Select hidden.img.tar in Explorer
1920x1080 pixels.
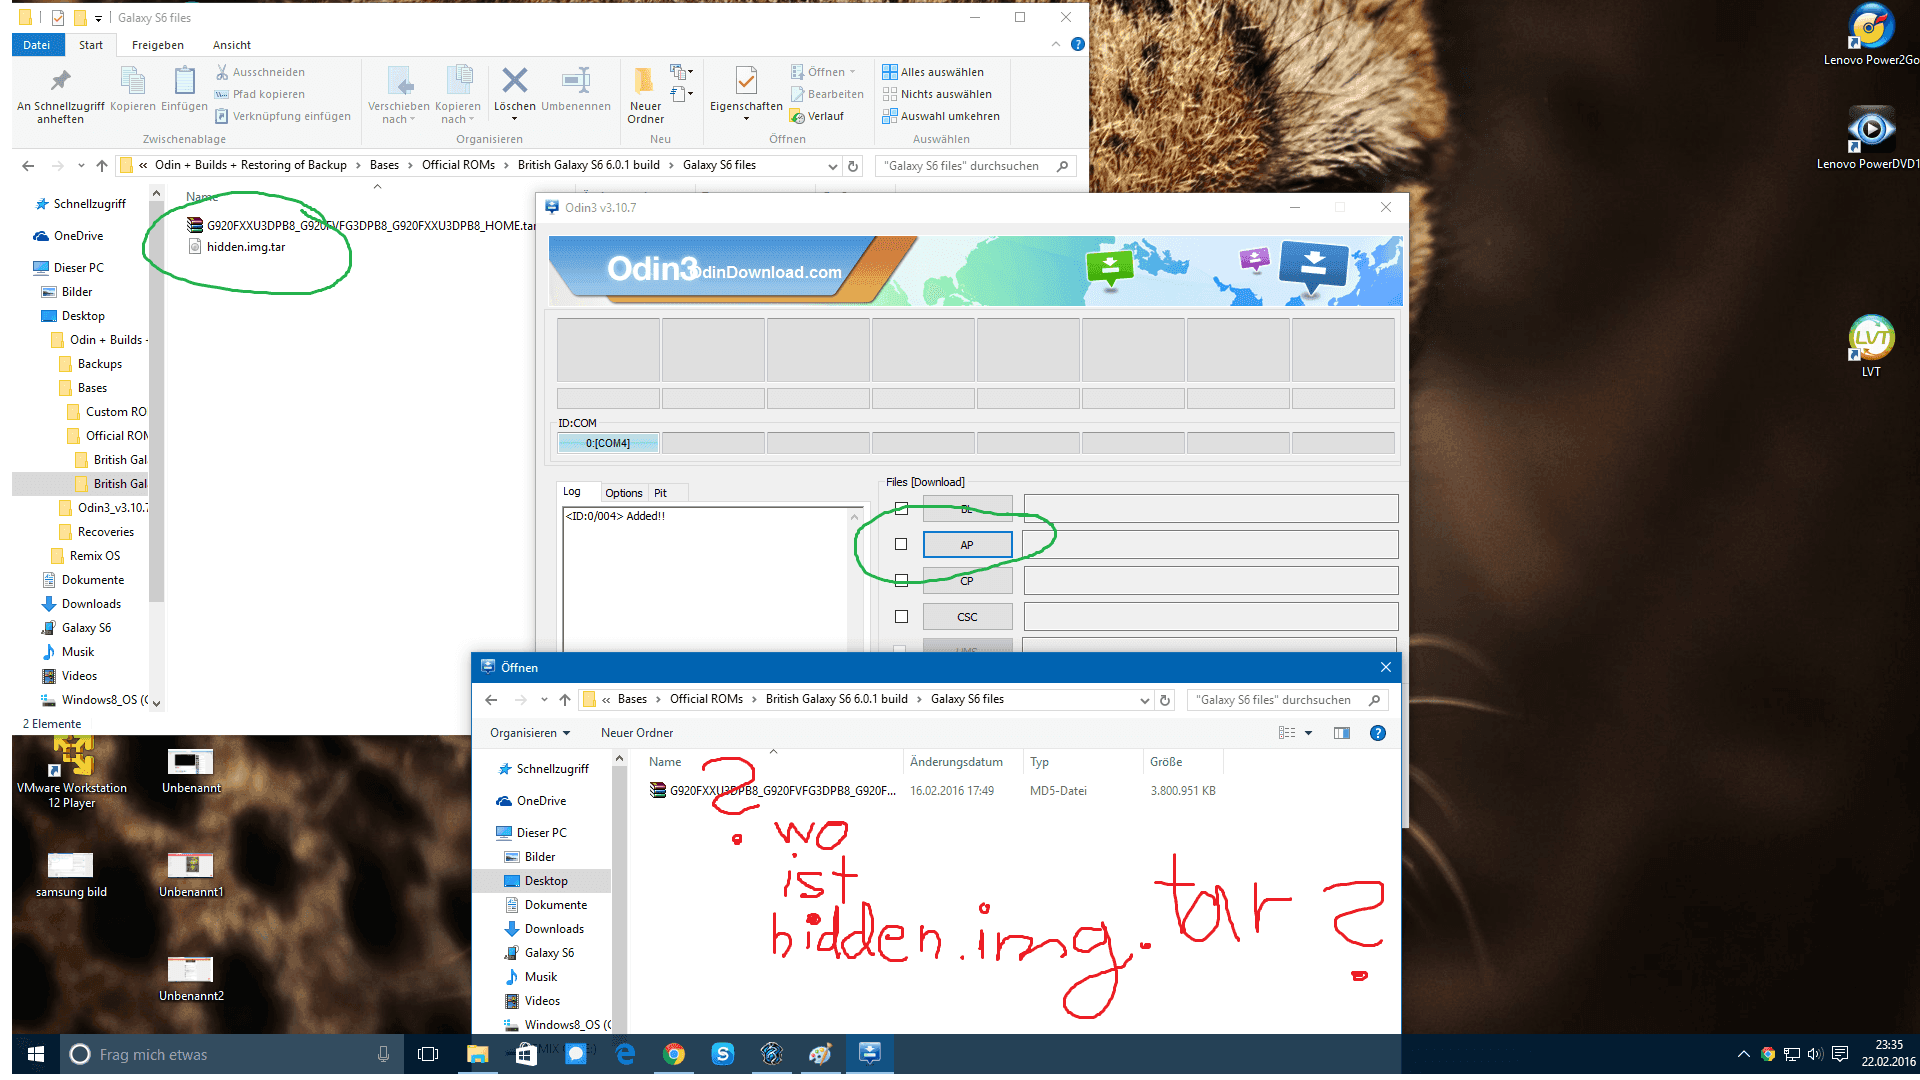point(246,247)
